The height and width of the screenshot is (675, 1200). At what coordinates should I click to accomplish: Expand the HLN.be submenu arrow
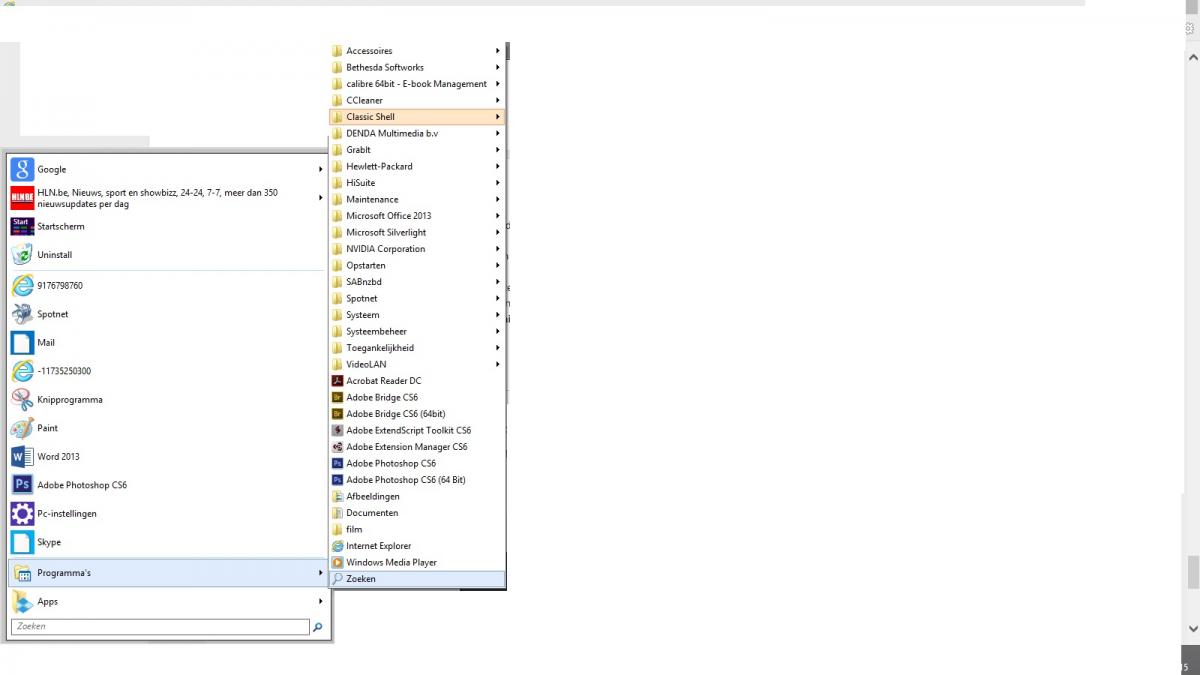321,198
